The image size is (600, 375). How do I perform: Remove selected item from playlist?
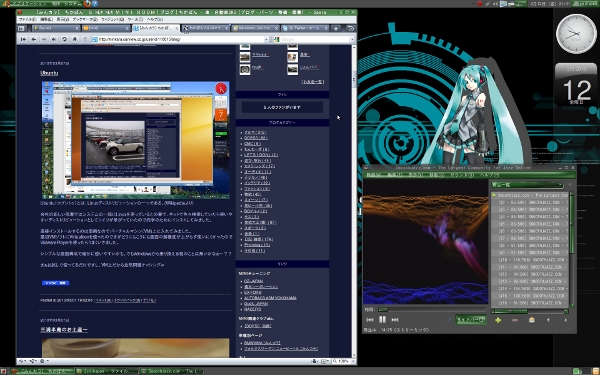515,320
